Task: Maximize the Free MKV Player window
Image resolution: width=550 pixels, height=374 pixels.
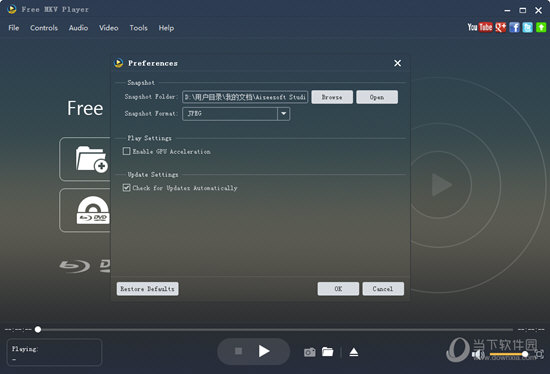Action: tap(523, 11)
